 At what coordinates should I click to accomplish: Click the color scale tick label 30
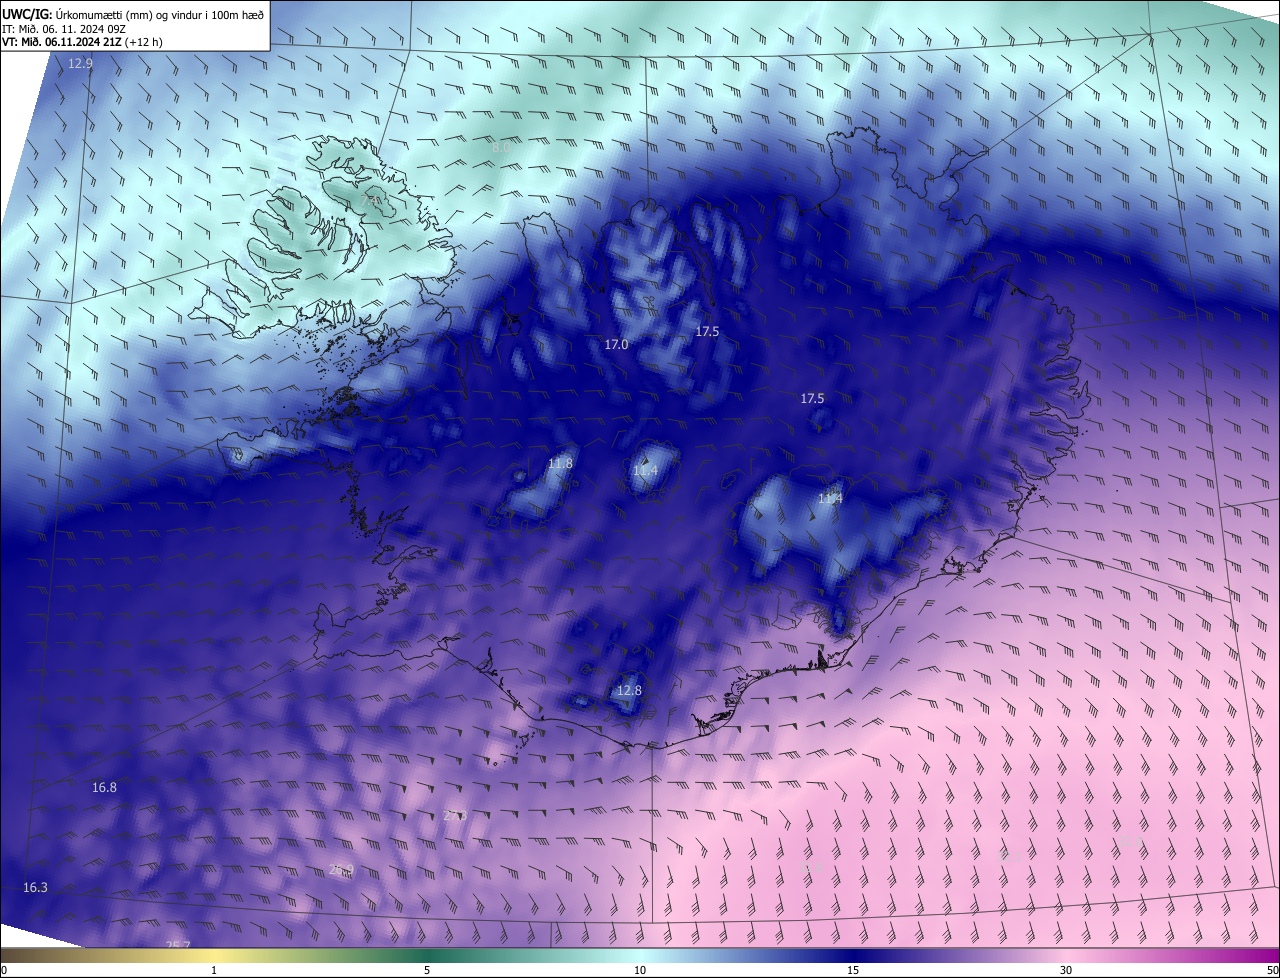coord(1066,970)
